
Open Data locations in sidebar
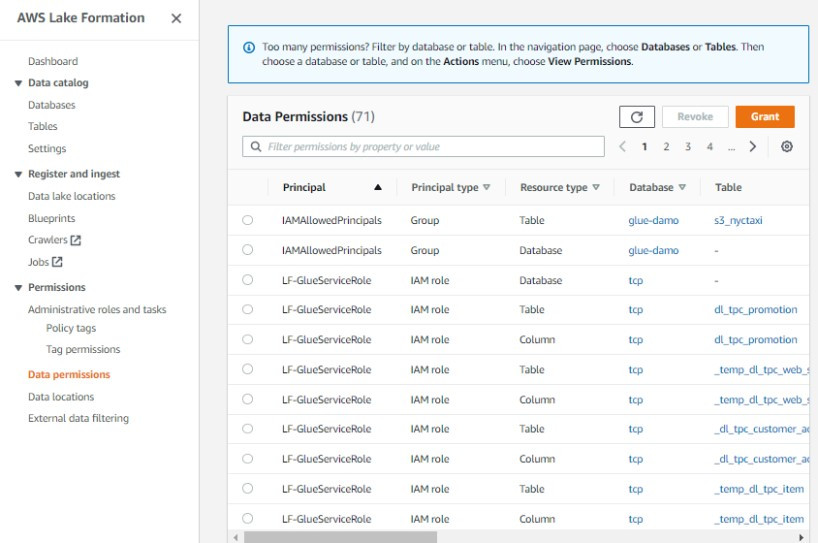61,397
